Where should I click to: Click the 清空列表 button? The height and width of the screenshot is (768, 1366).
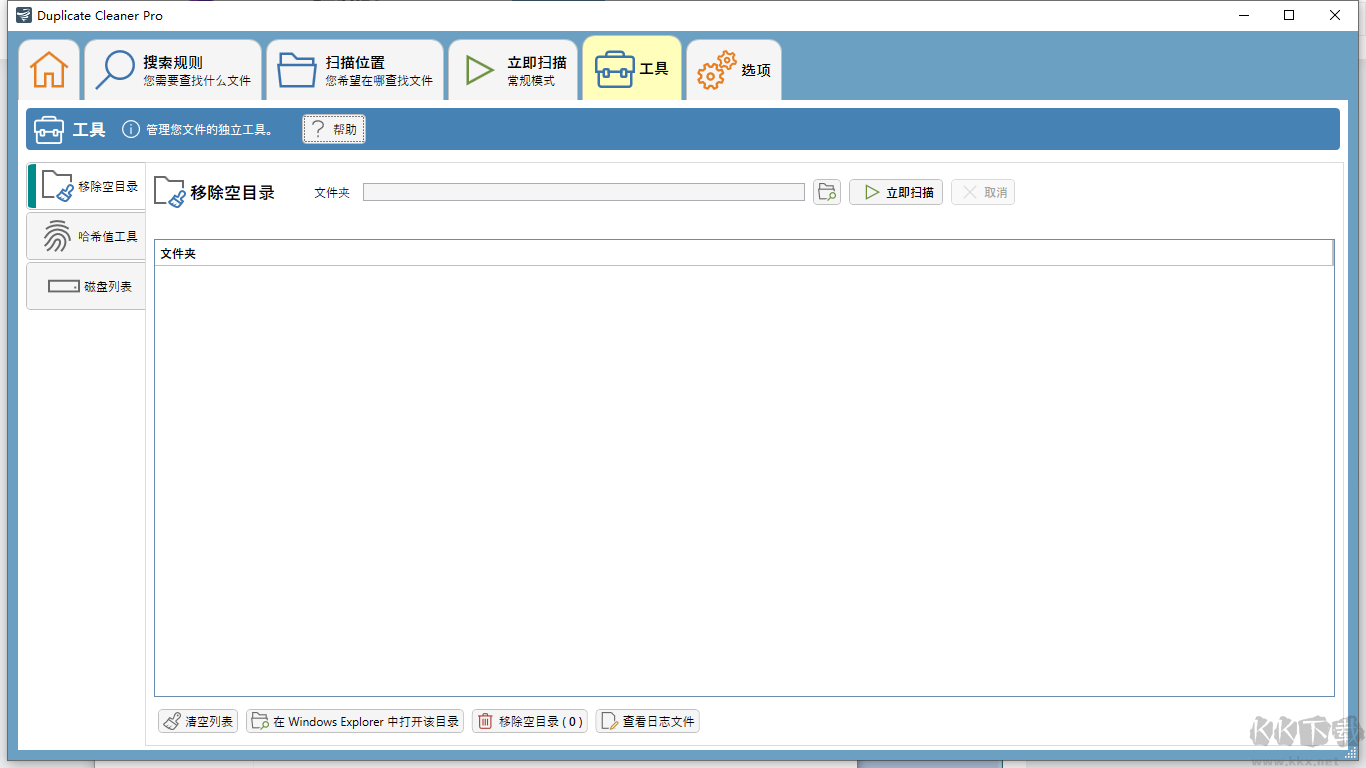(198, 721)
